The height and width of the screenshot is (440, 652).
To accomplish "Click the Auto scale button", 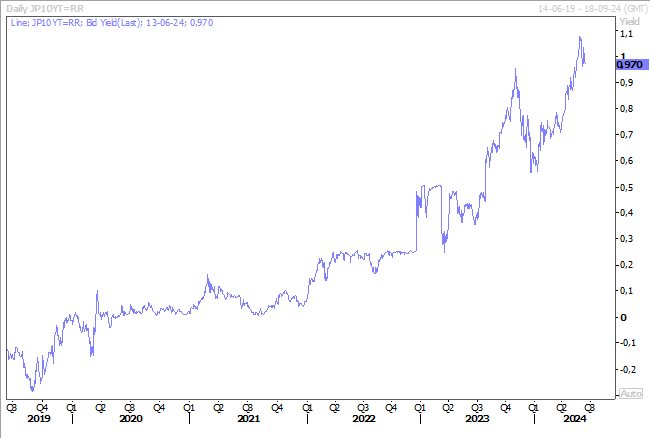I will [630, 394].
